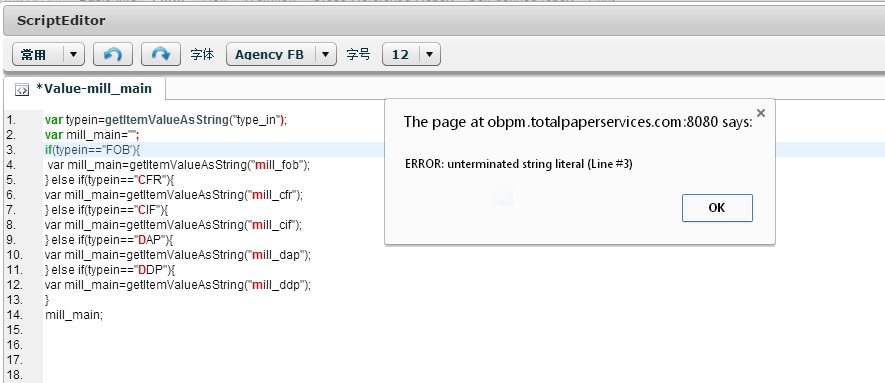The width and height of the screenshot is (885, 383).
Task: Click the unterminated string literal error message
Action: [518, 164]
